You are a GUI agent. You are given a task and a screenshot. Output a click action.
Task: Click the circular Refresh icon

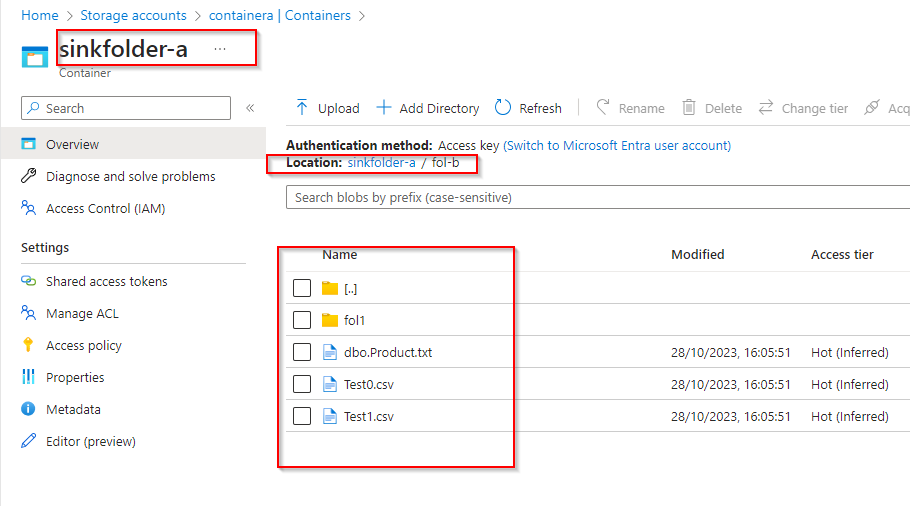[503, 107]
